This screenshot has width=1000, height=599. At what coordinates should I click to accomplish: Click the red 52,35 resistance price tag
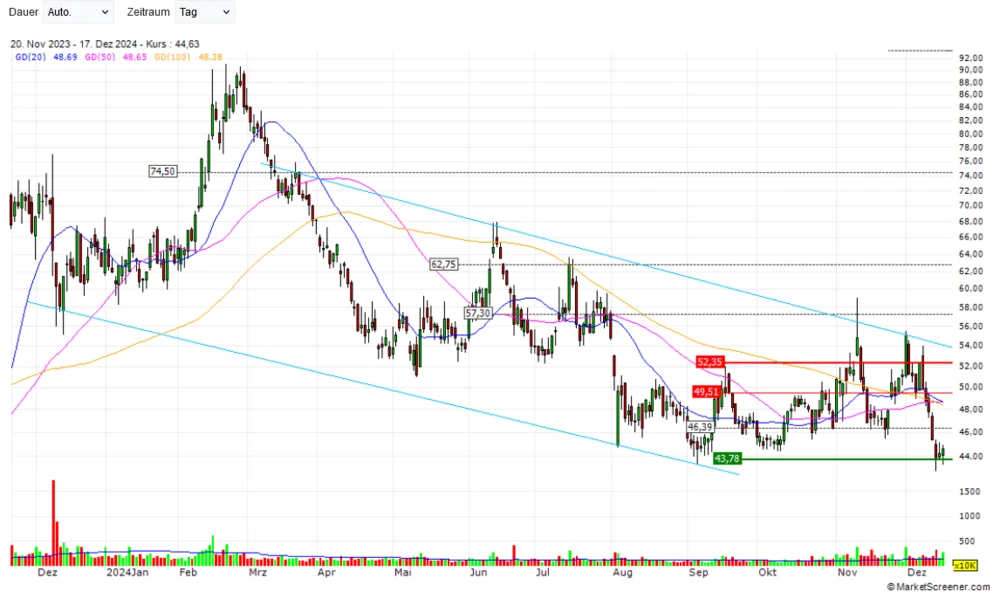coord(709,362)
